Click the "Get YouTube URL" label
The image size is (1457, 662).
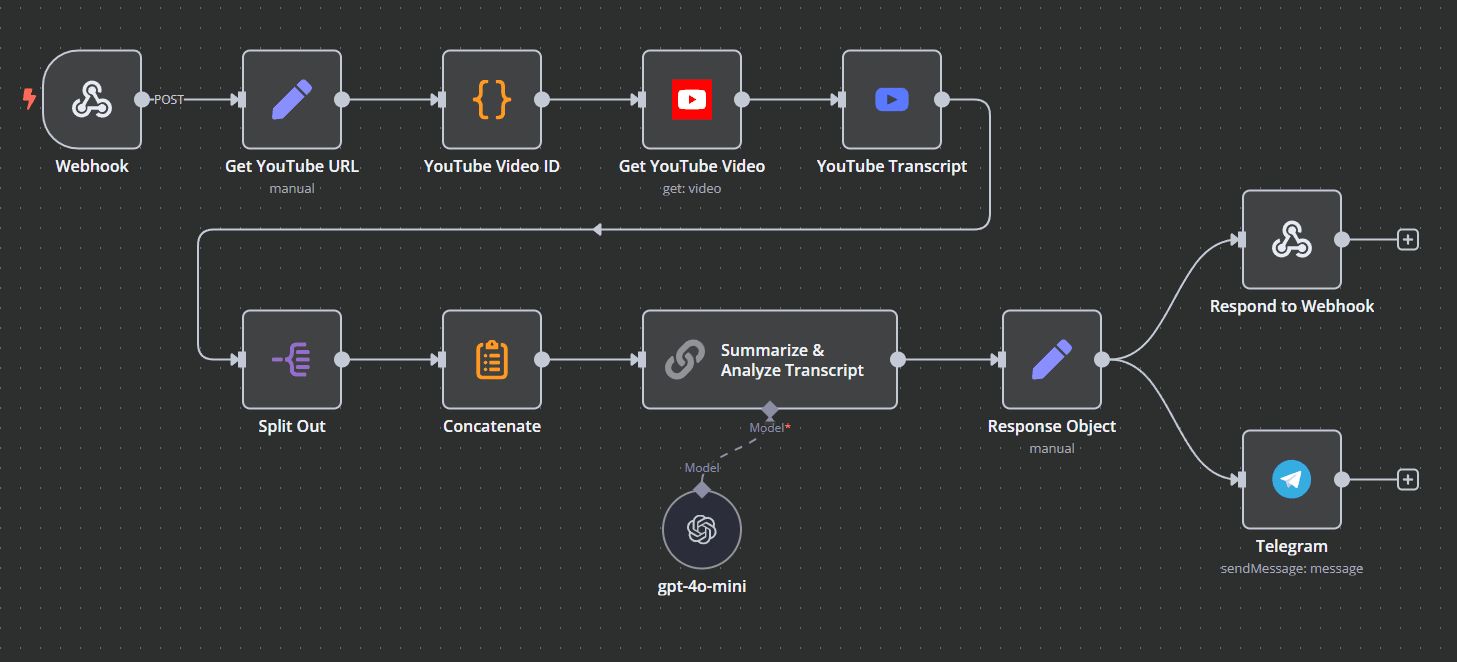(x=292, y=166)
